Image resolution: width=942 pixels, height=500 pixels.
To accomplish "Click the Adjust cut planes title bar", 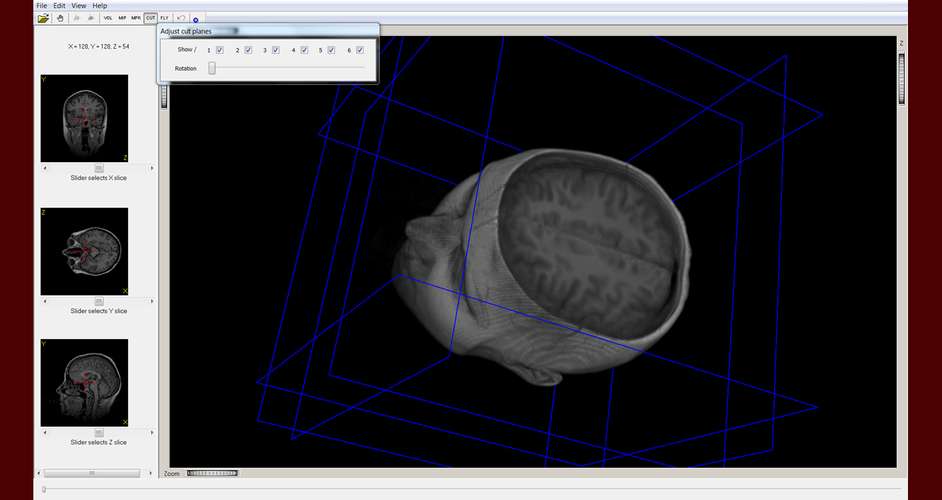I will (x=268, y=31).
